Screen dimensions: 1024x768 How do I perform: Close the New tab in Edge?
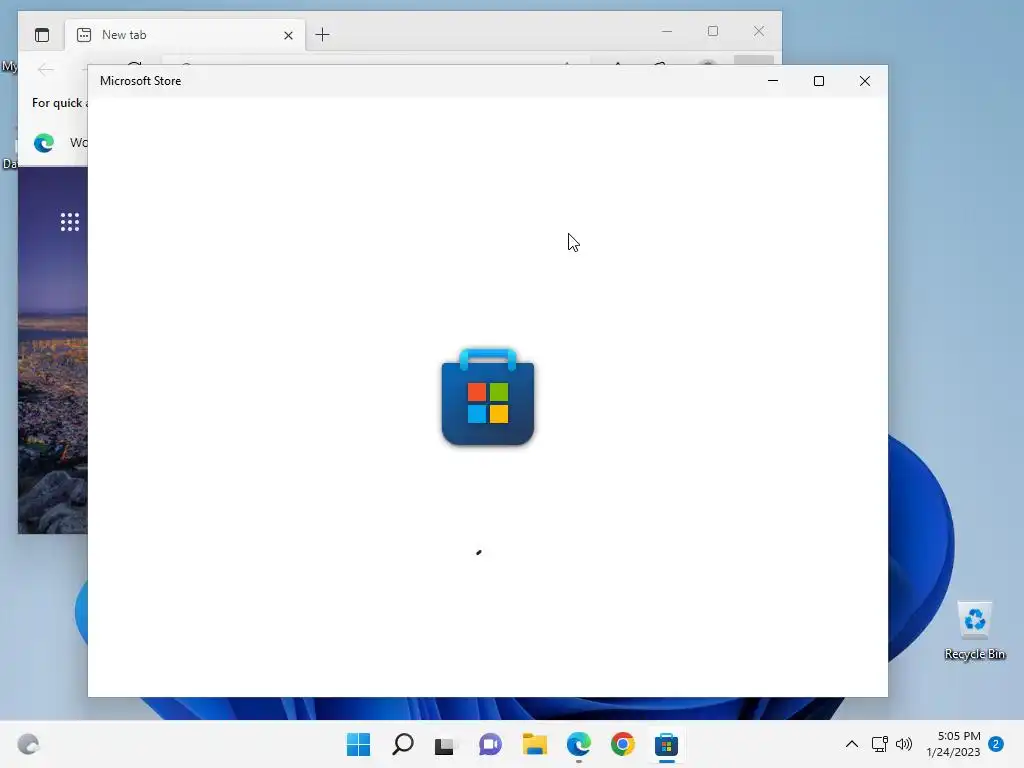288,35
